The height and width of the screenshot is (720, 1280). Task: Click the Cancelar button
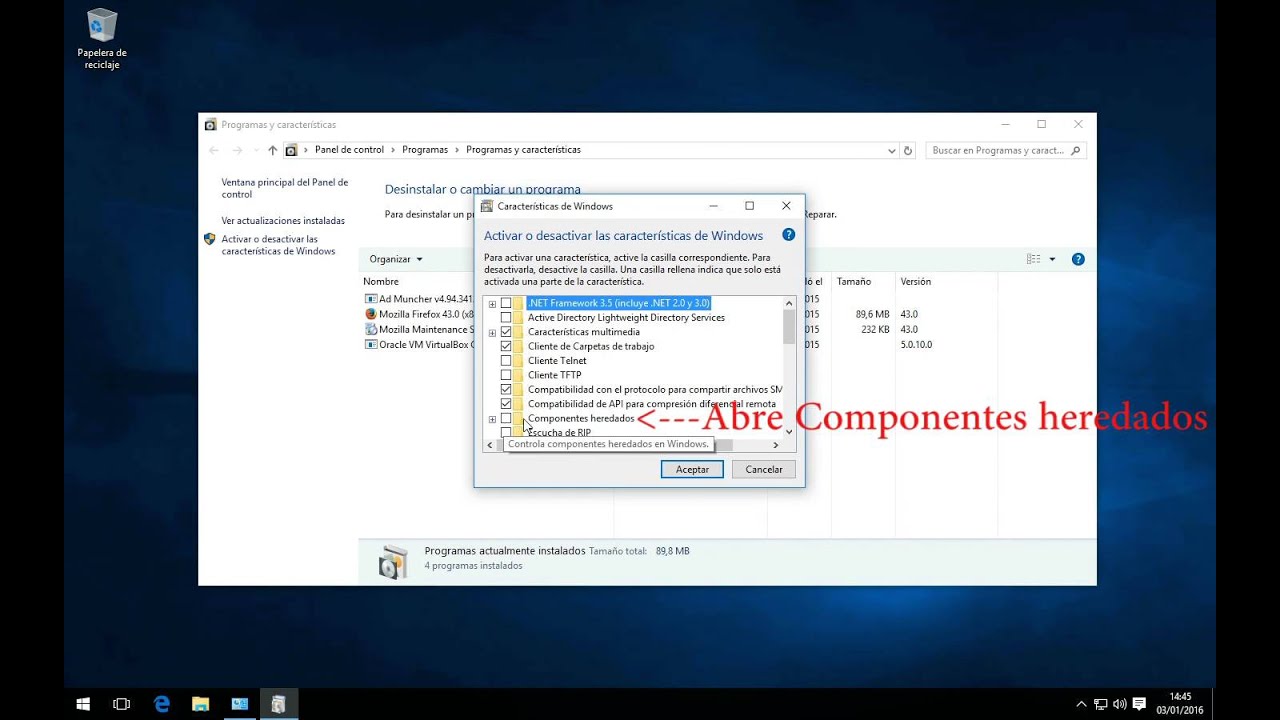click(764, 469)
